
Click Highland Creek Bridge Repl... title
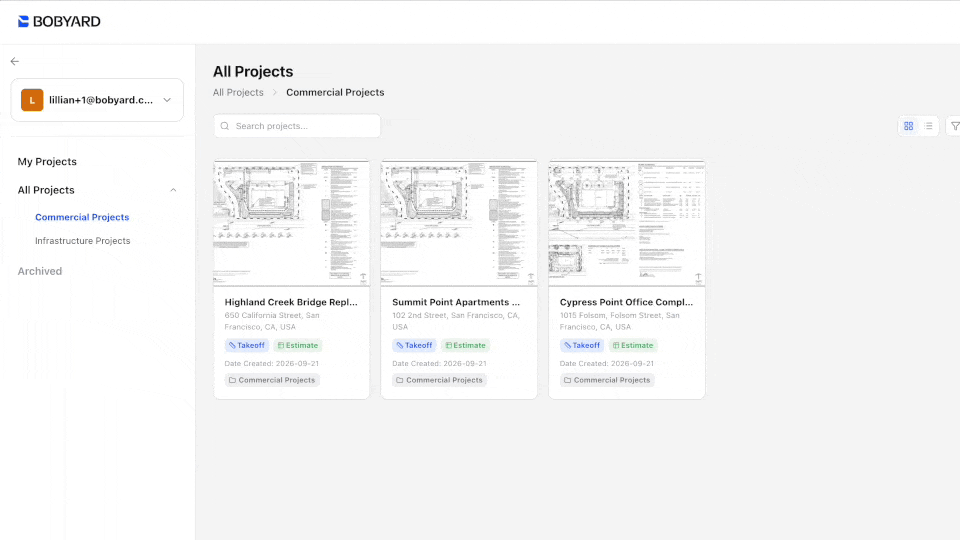pos(291,302)
